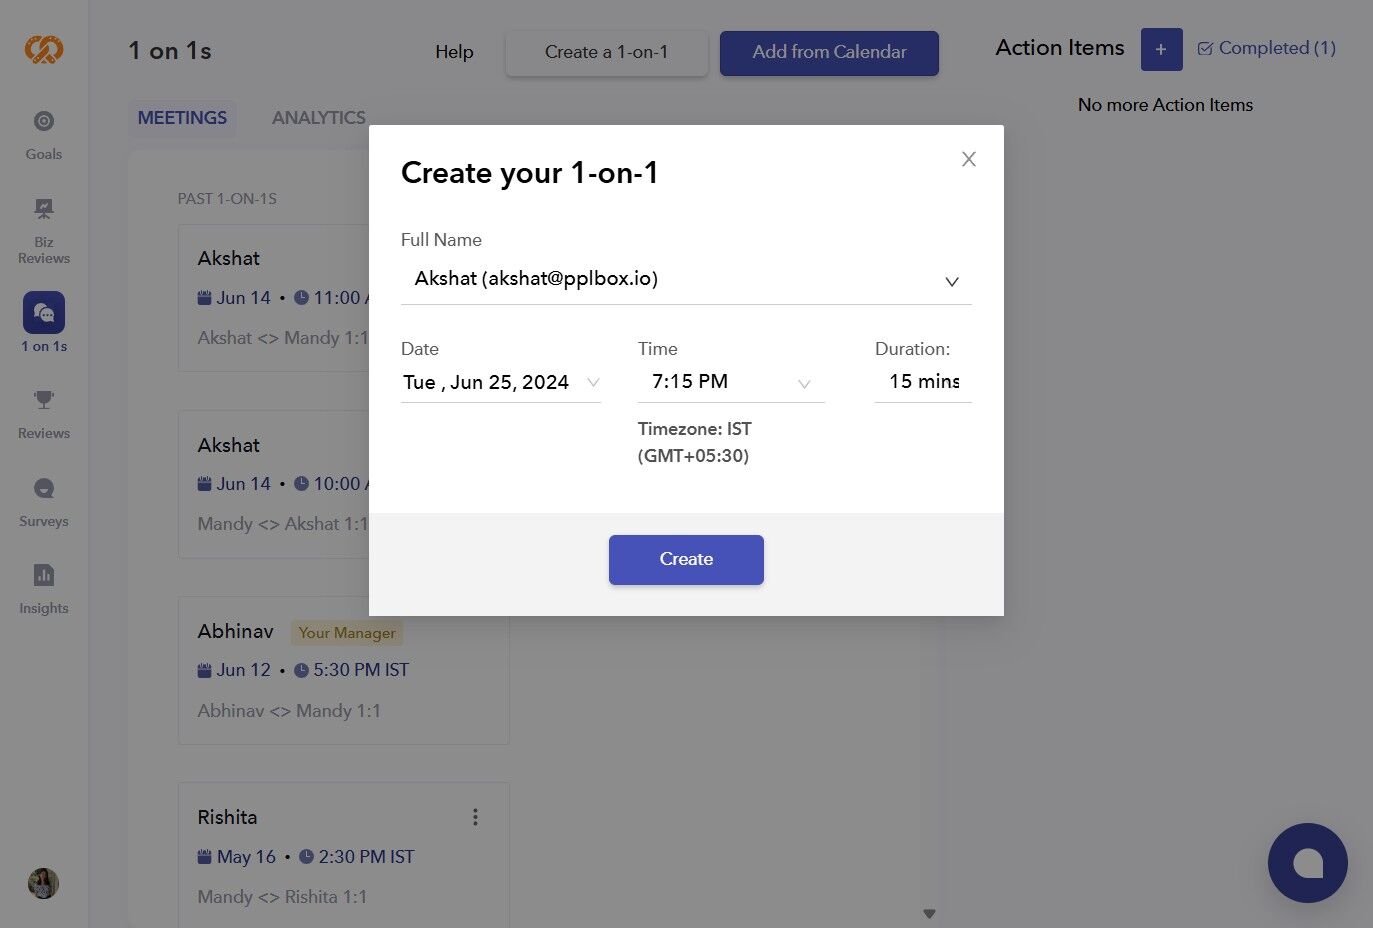Click the Create button in dialog
Viewport: 1373px width, 928px height.
686,560
